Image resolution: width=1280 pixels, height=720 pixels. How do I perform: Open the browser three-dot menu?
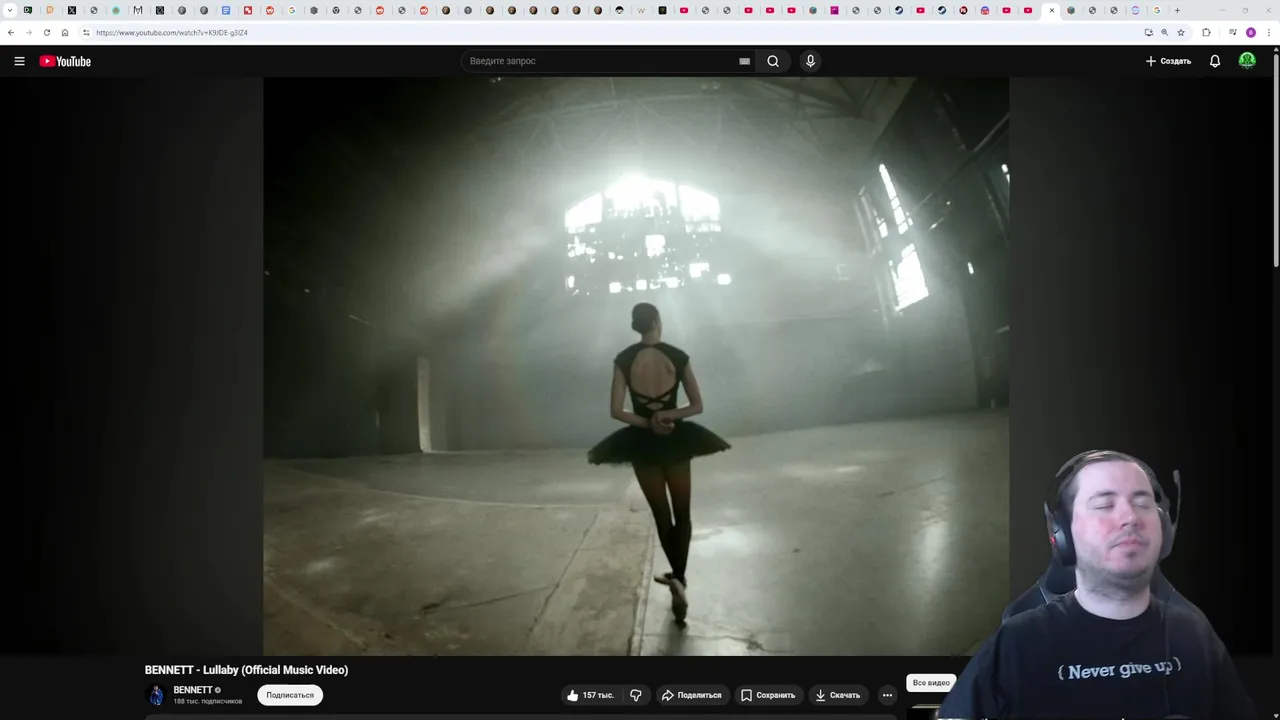click(x=1269, y=32)
